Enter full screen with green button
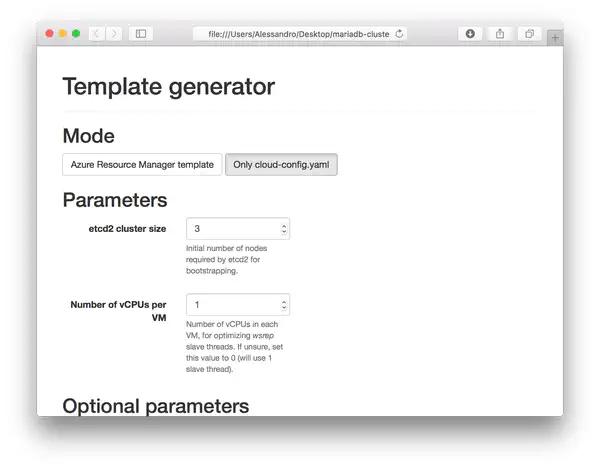 (76, 33)
